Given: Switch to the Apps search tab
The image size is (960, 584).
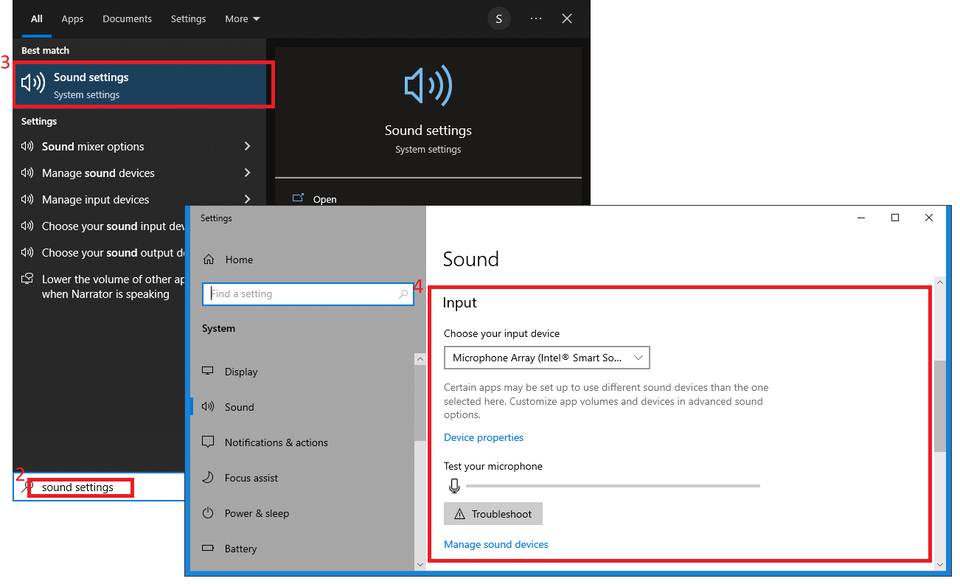Looking at the screenshot, I should [x=72, y=19].
